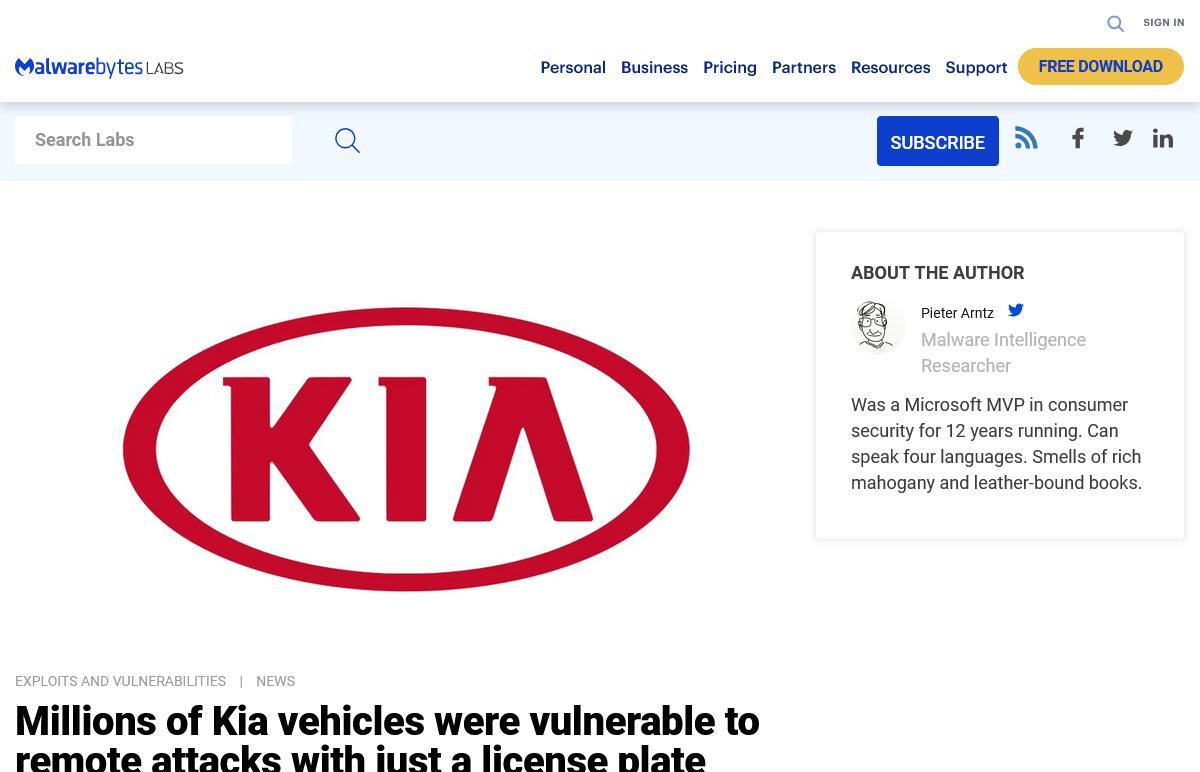Open the LinkedIn icon
Screen dimensions: 1200x772
point(1162,138)
